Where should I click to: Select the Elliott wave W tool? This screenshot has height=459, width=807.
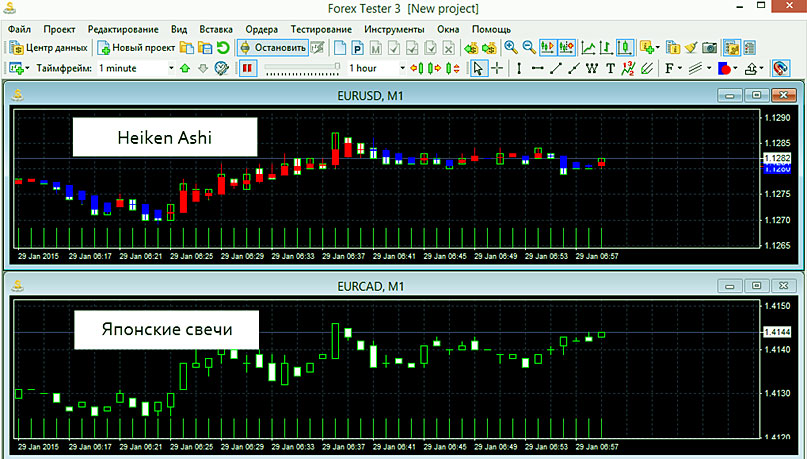click(593, 68)
